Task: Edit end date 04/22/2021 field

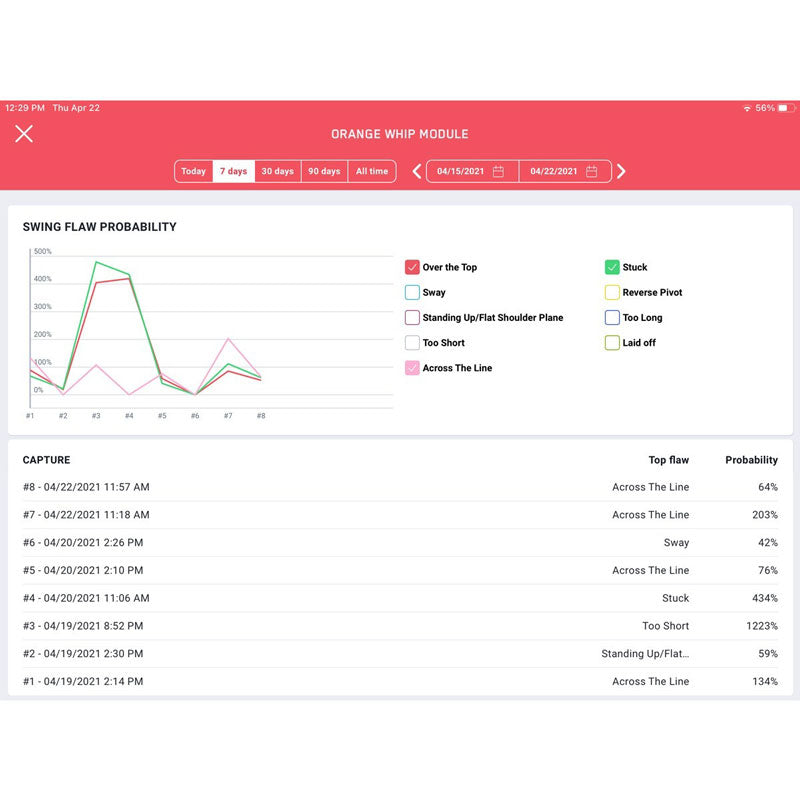Action: coord(565,171)
